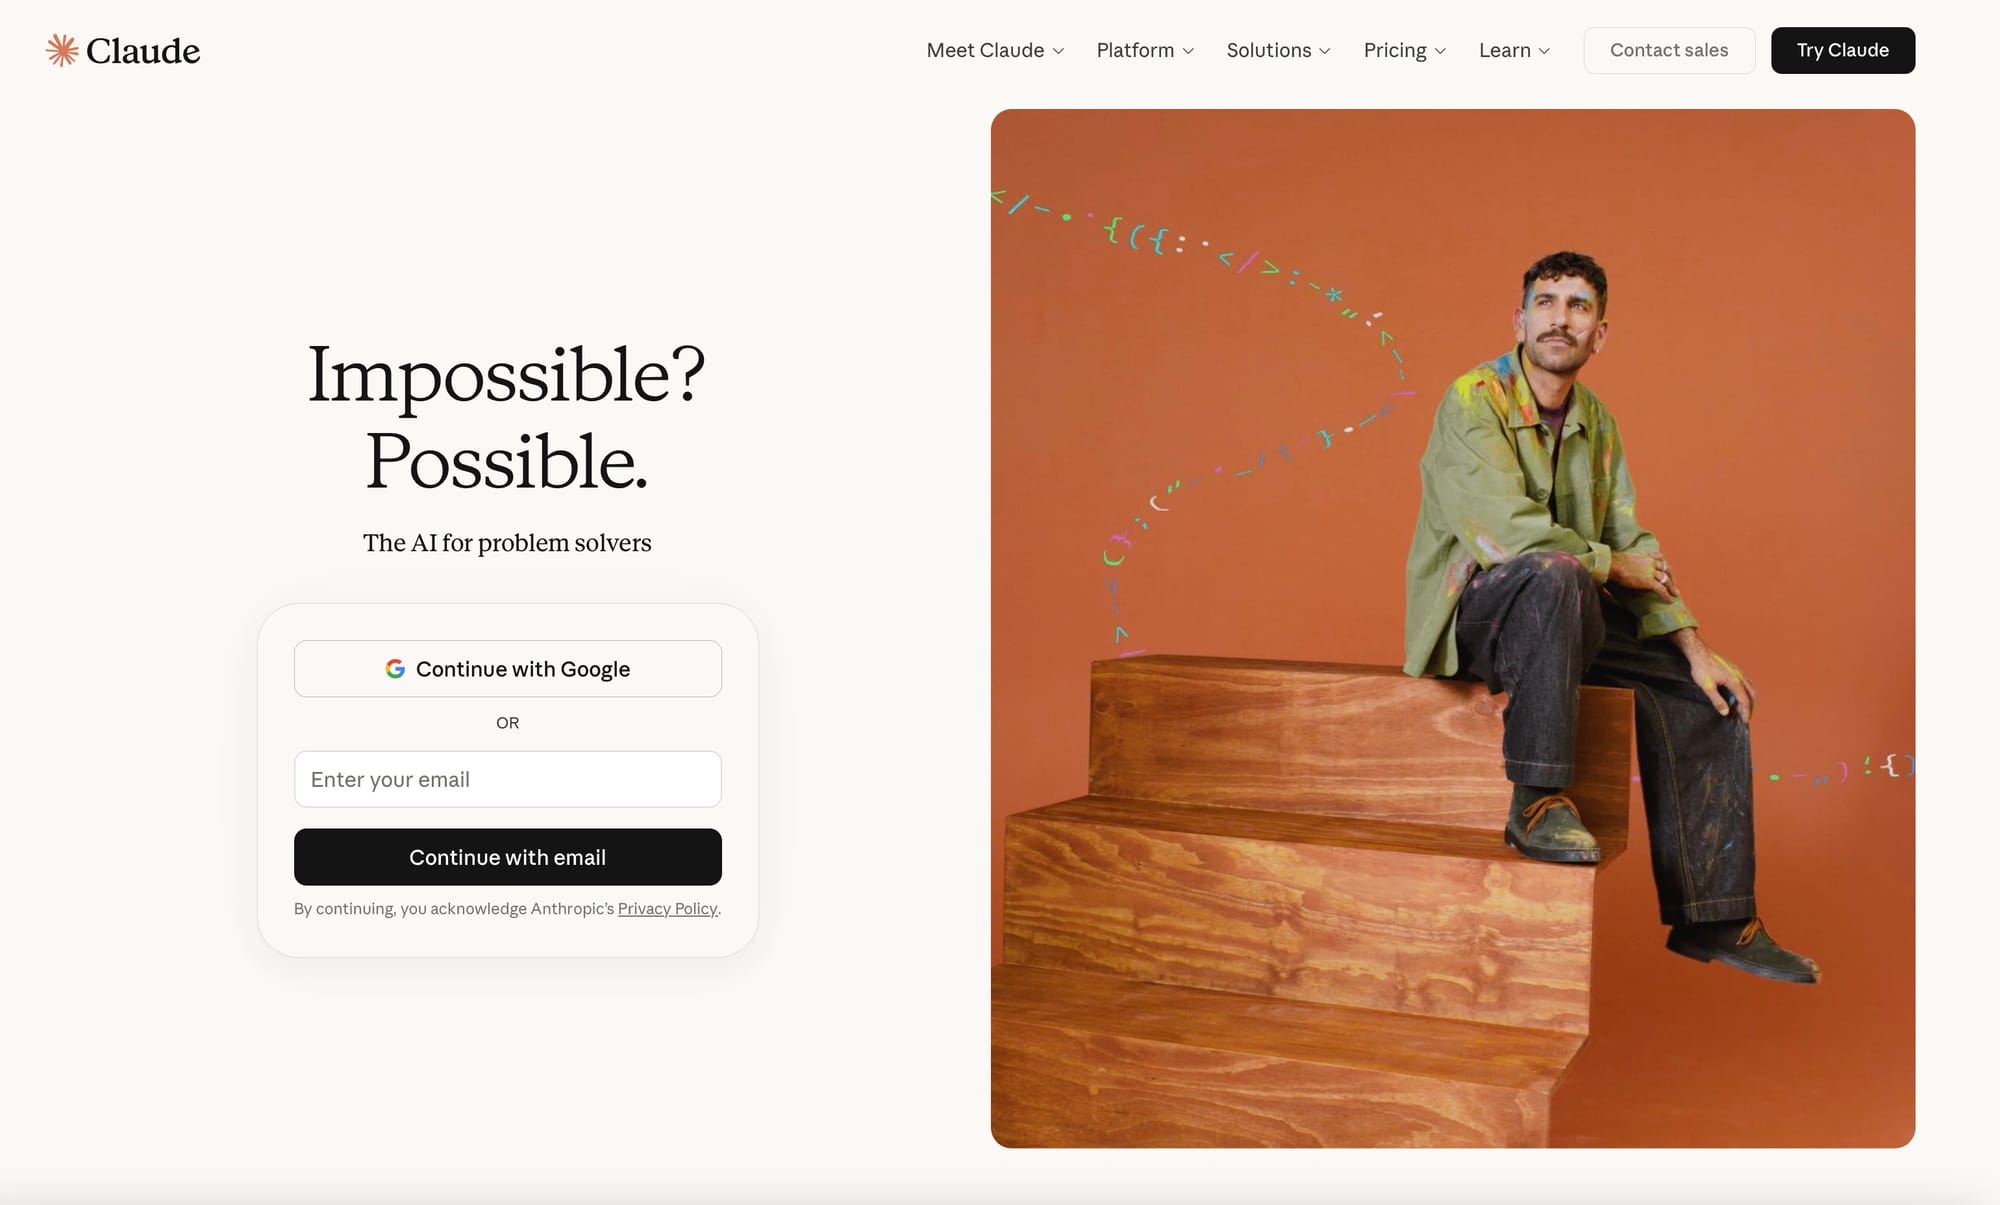Open the Pricing menu item
The image size is (2000, 1205).
point(1405,50)
